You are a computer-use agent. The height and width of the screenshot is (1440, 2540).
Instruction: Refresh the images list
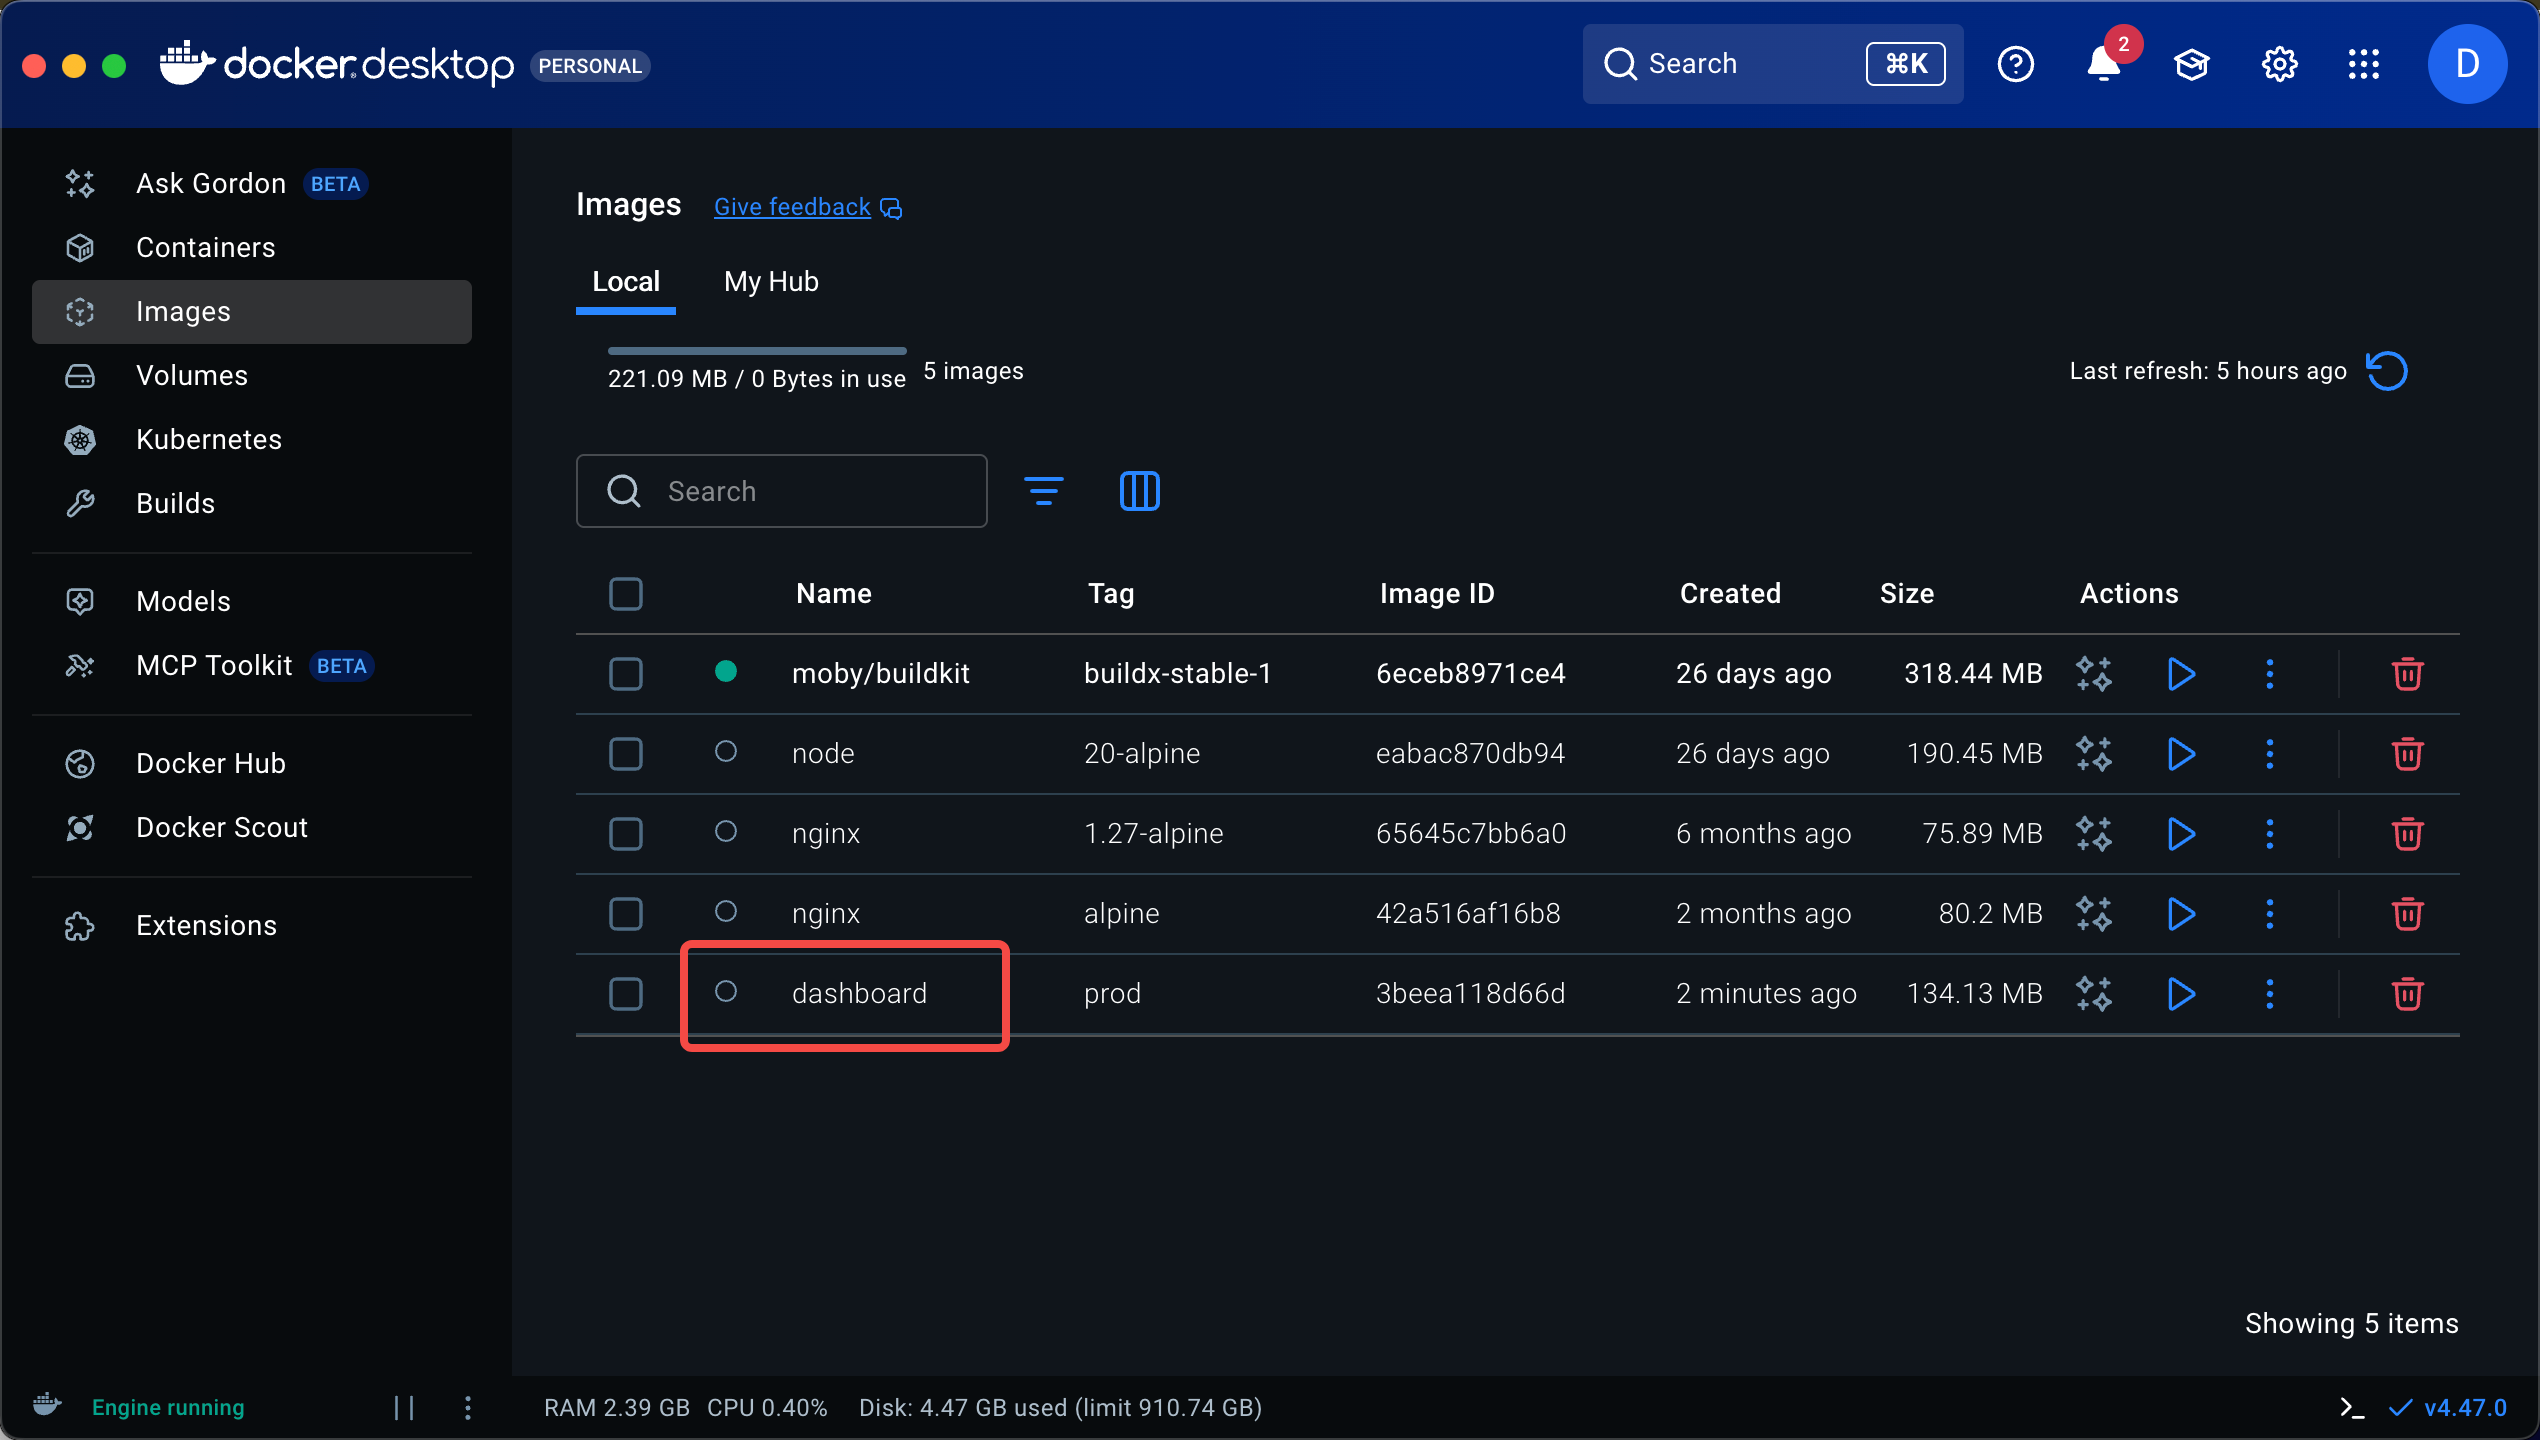click(2387, 371)
